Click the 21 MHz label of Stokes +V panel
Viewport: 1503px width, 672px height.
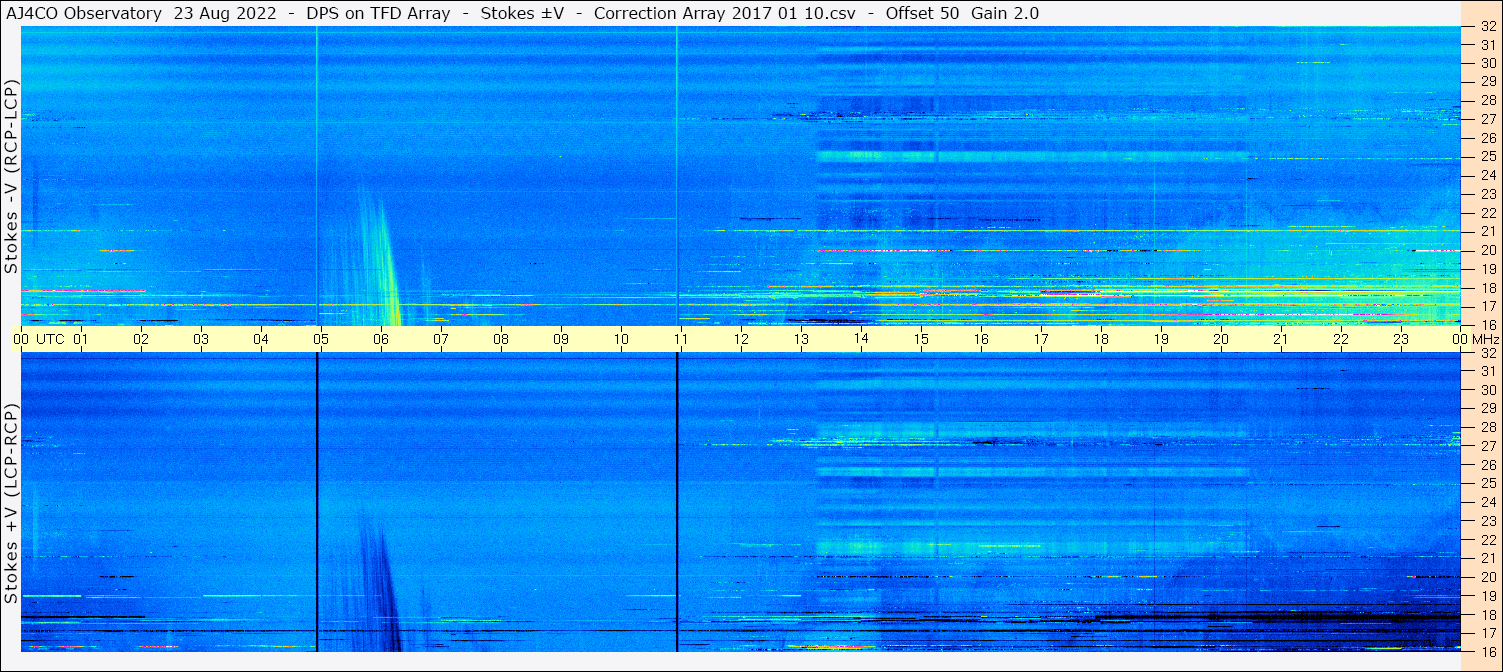[1488, 558]
